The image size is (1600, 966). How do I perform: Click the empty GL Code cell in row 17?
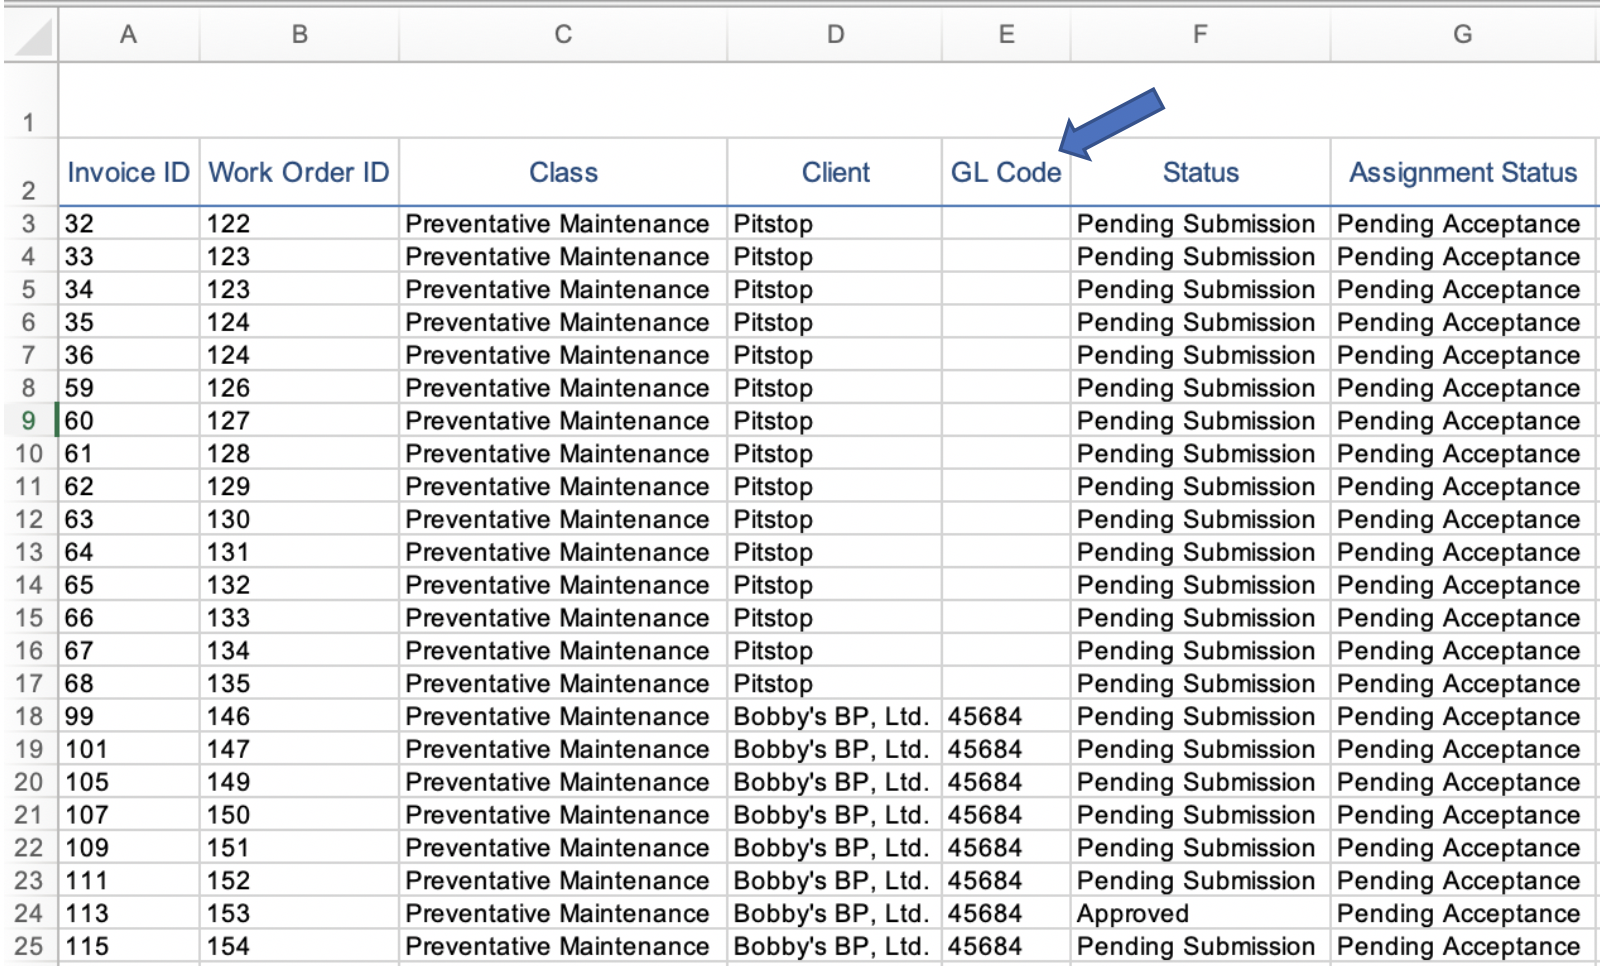coord(1005,684)
